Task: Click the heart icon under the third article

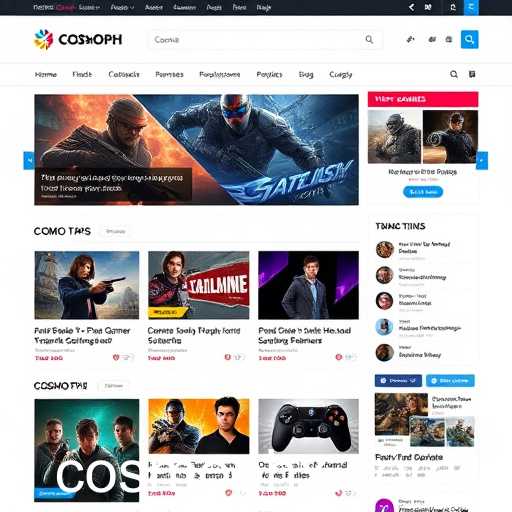Action: pos(339,357)
